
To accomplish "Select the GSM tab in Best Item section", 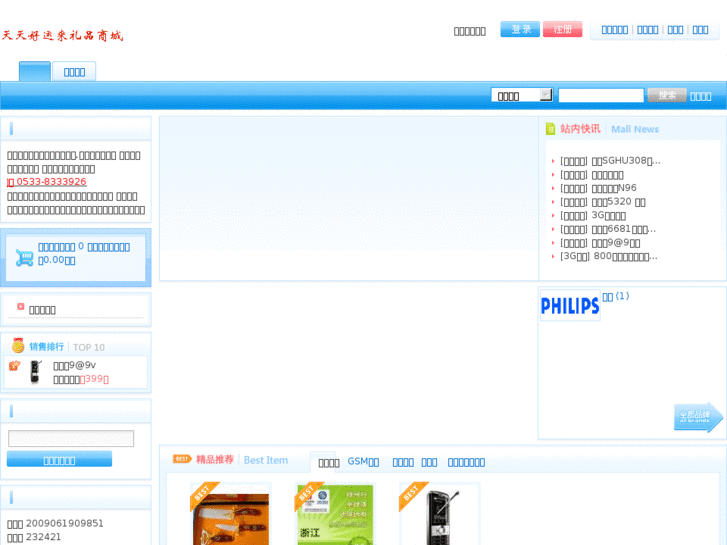I will click(363, 462).
